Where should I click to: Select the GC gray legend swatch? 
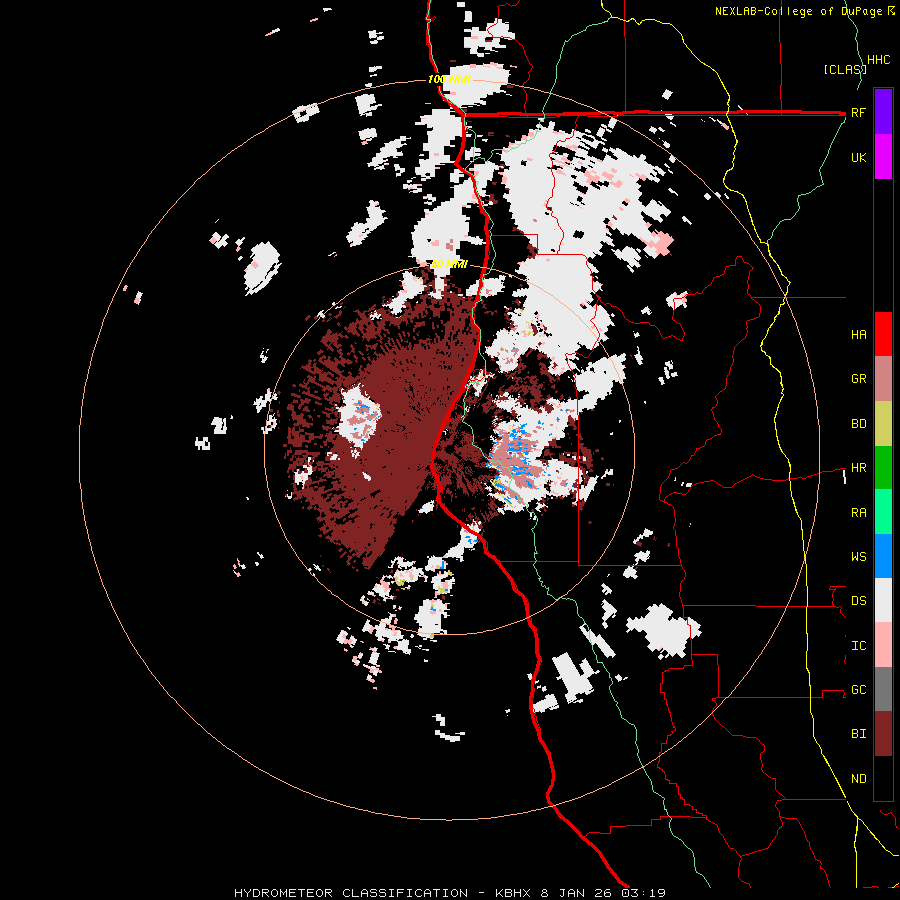(x=883, y=689)
